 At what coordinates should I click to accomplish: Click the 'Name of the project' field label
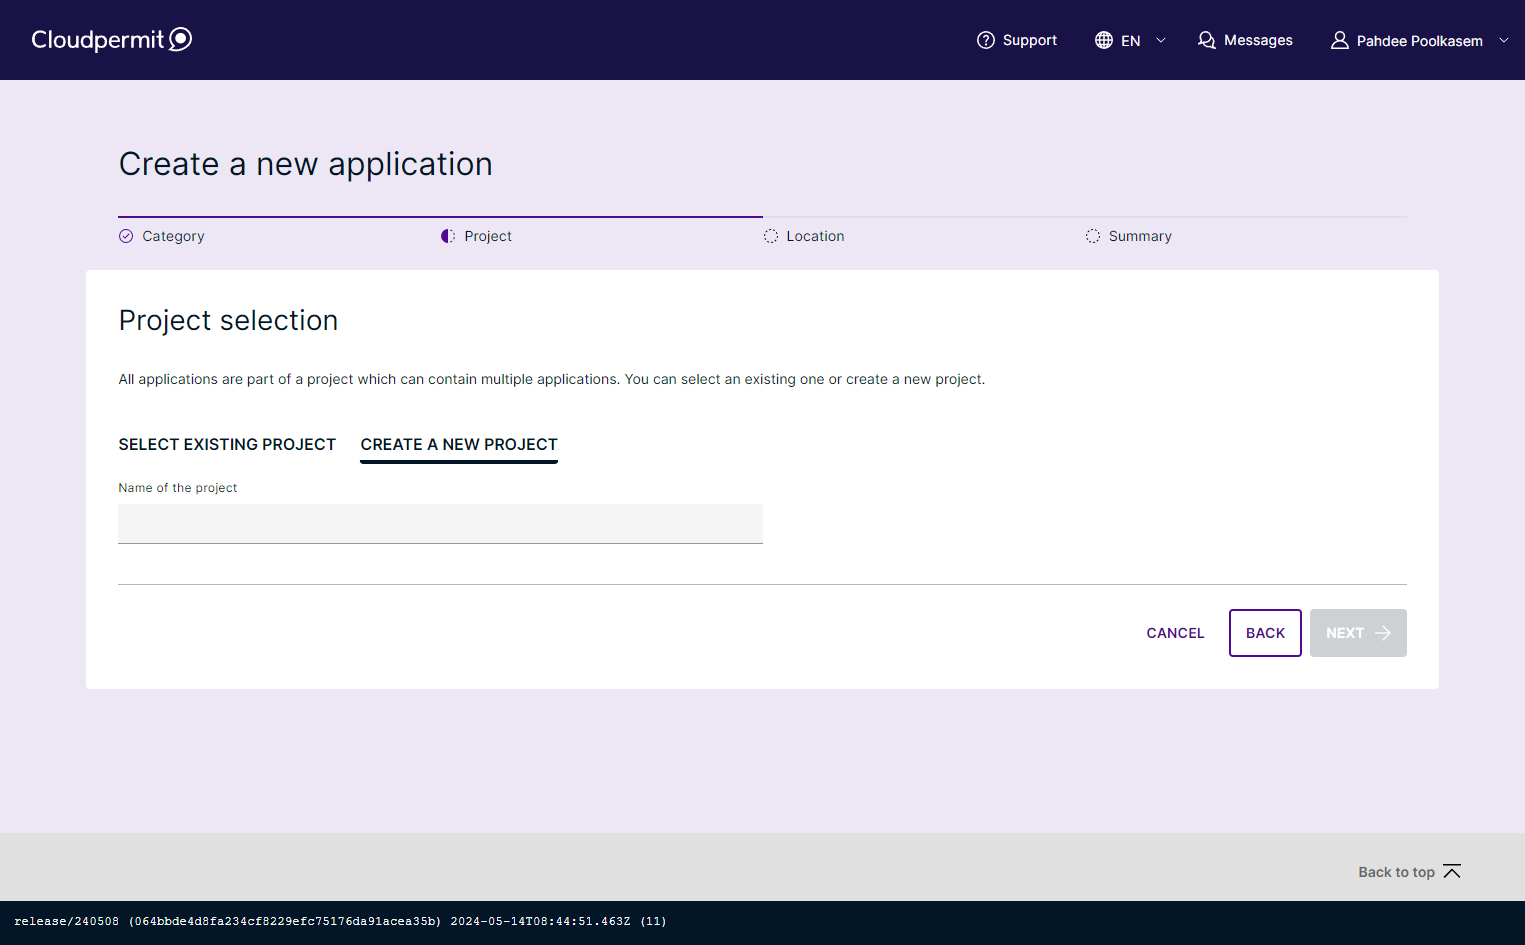pos(178,488)
